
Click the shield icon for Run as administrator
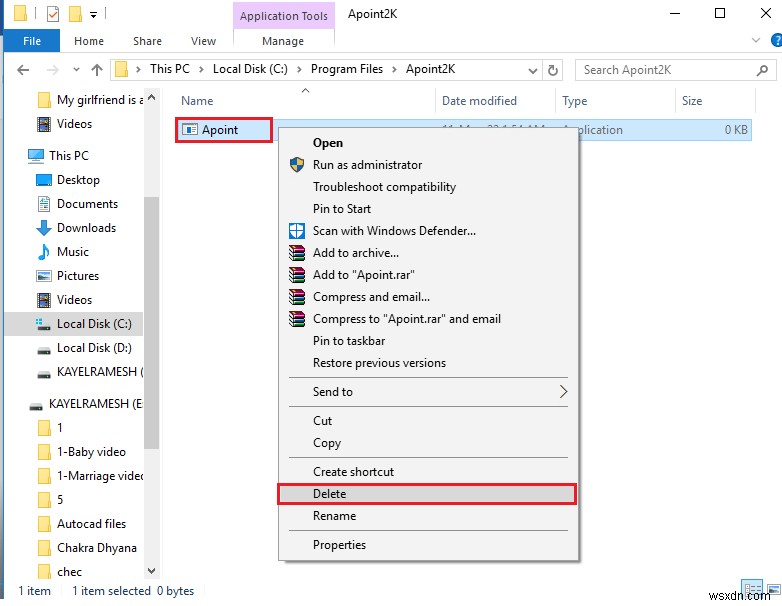(x=296, y=165)
